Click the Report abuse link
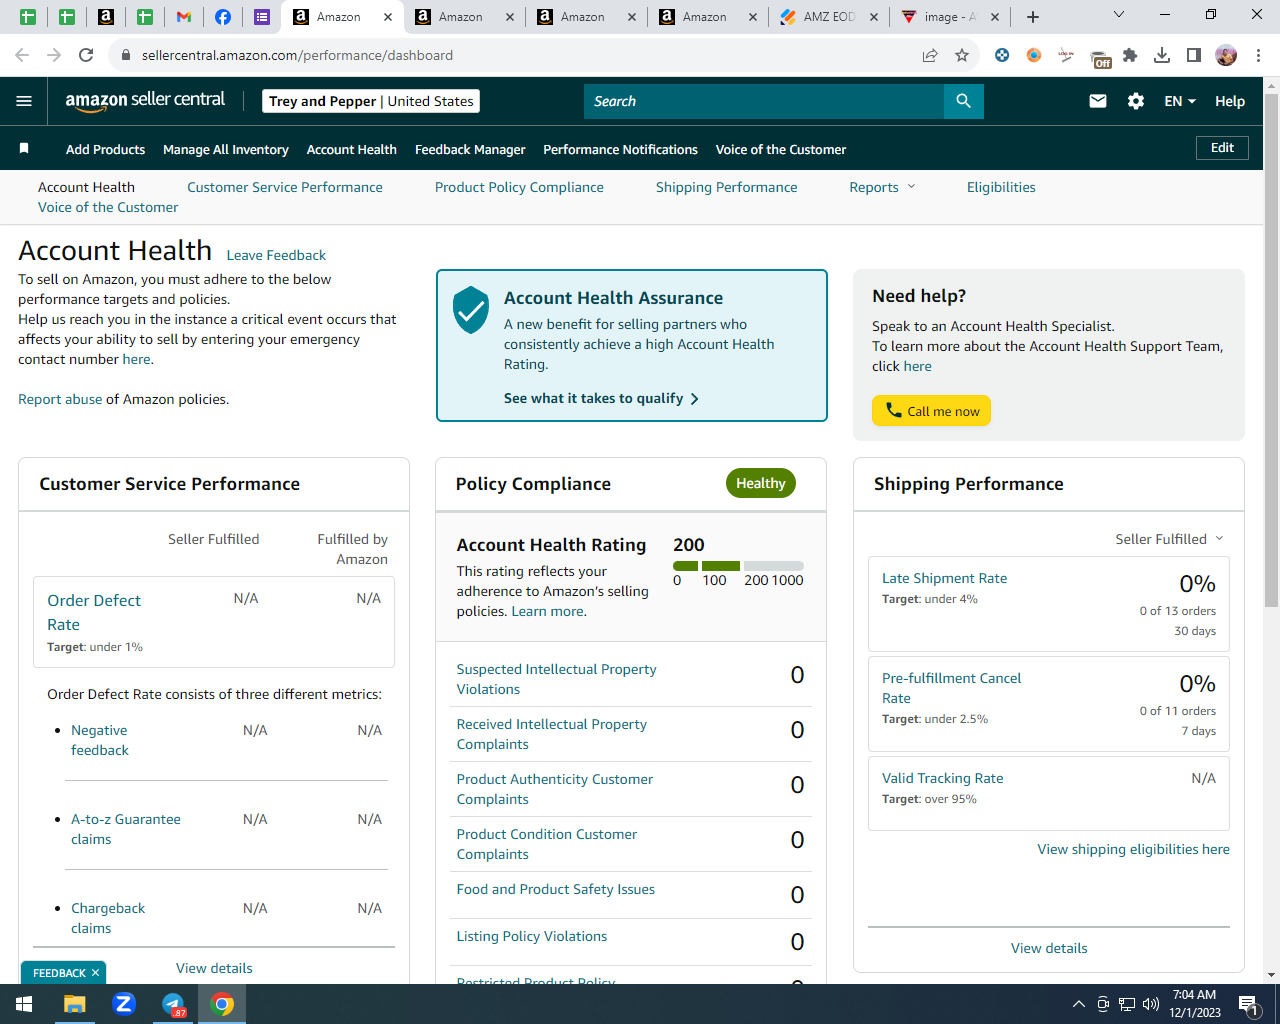This screenshot has height=1024, width=1280. point(60,399)
